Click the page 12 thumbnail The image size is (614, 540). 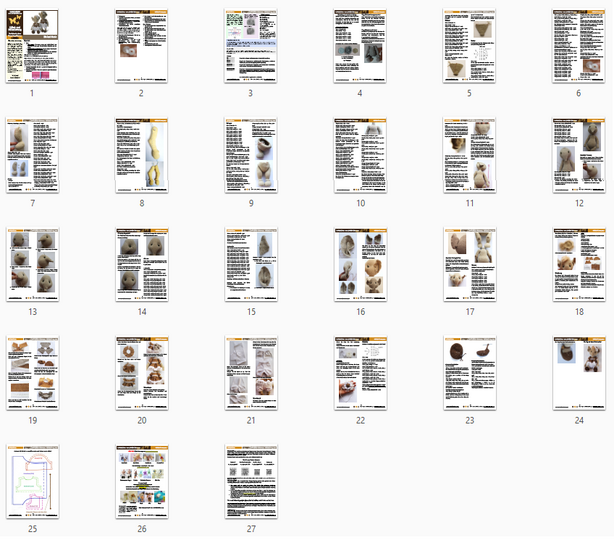pos(578,154)
